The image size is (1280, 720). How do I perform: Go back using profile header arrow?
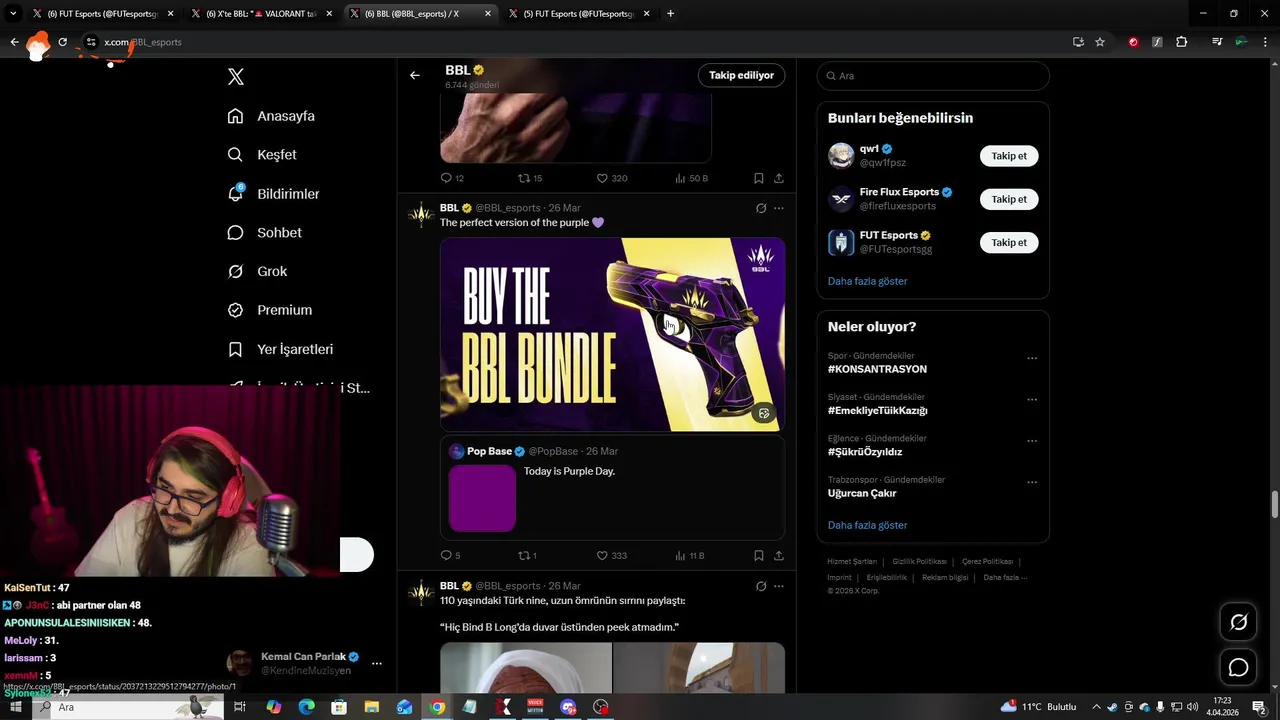415,75
